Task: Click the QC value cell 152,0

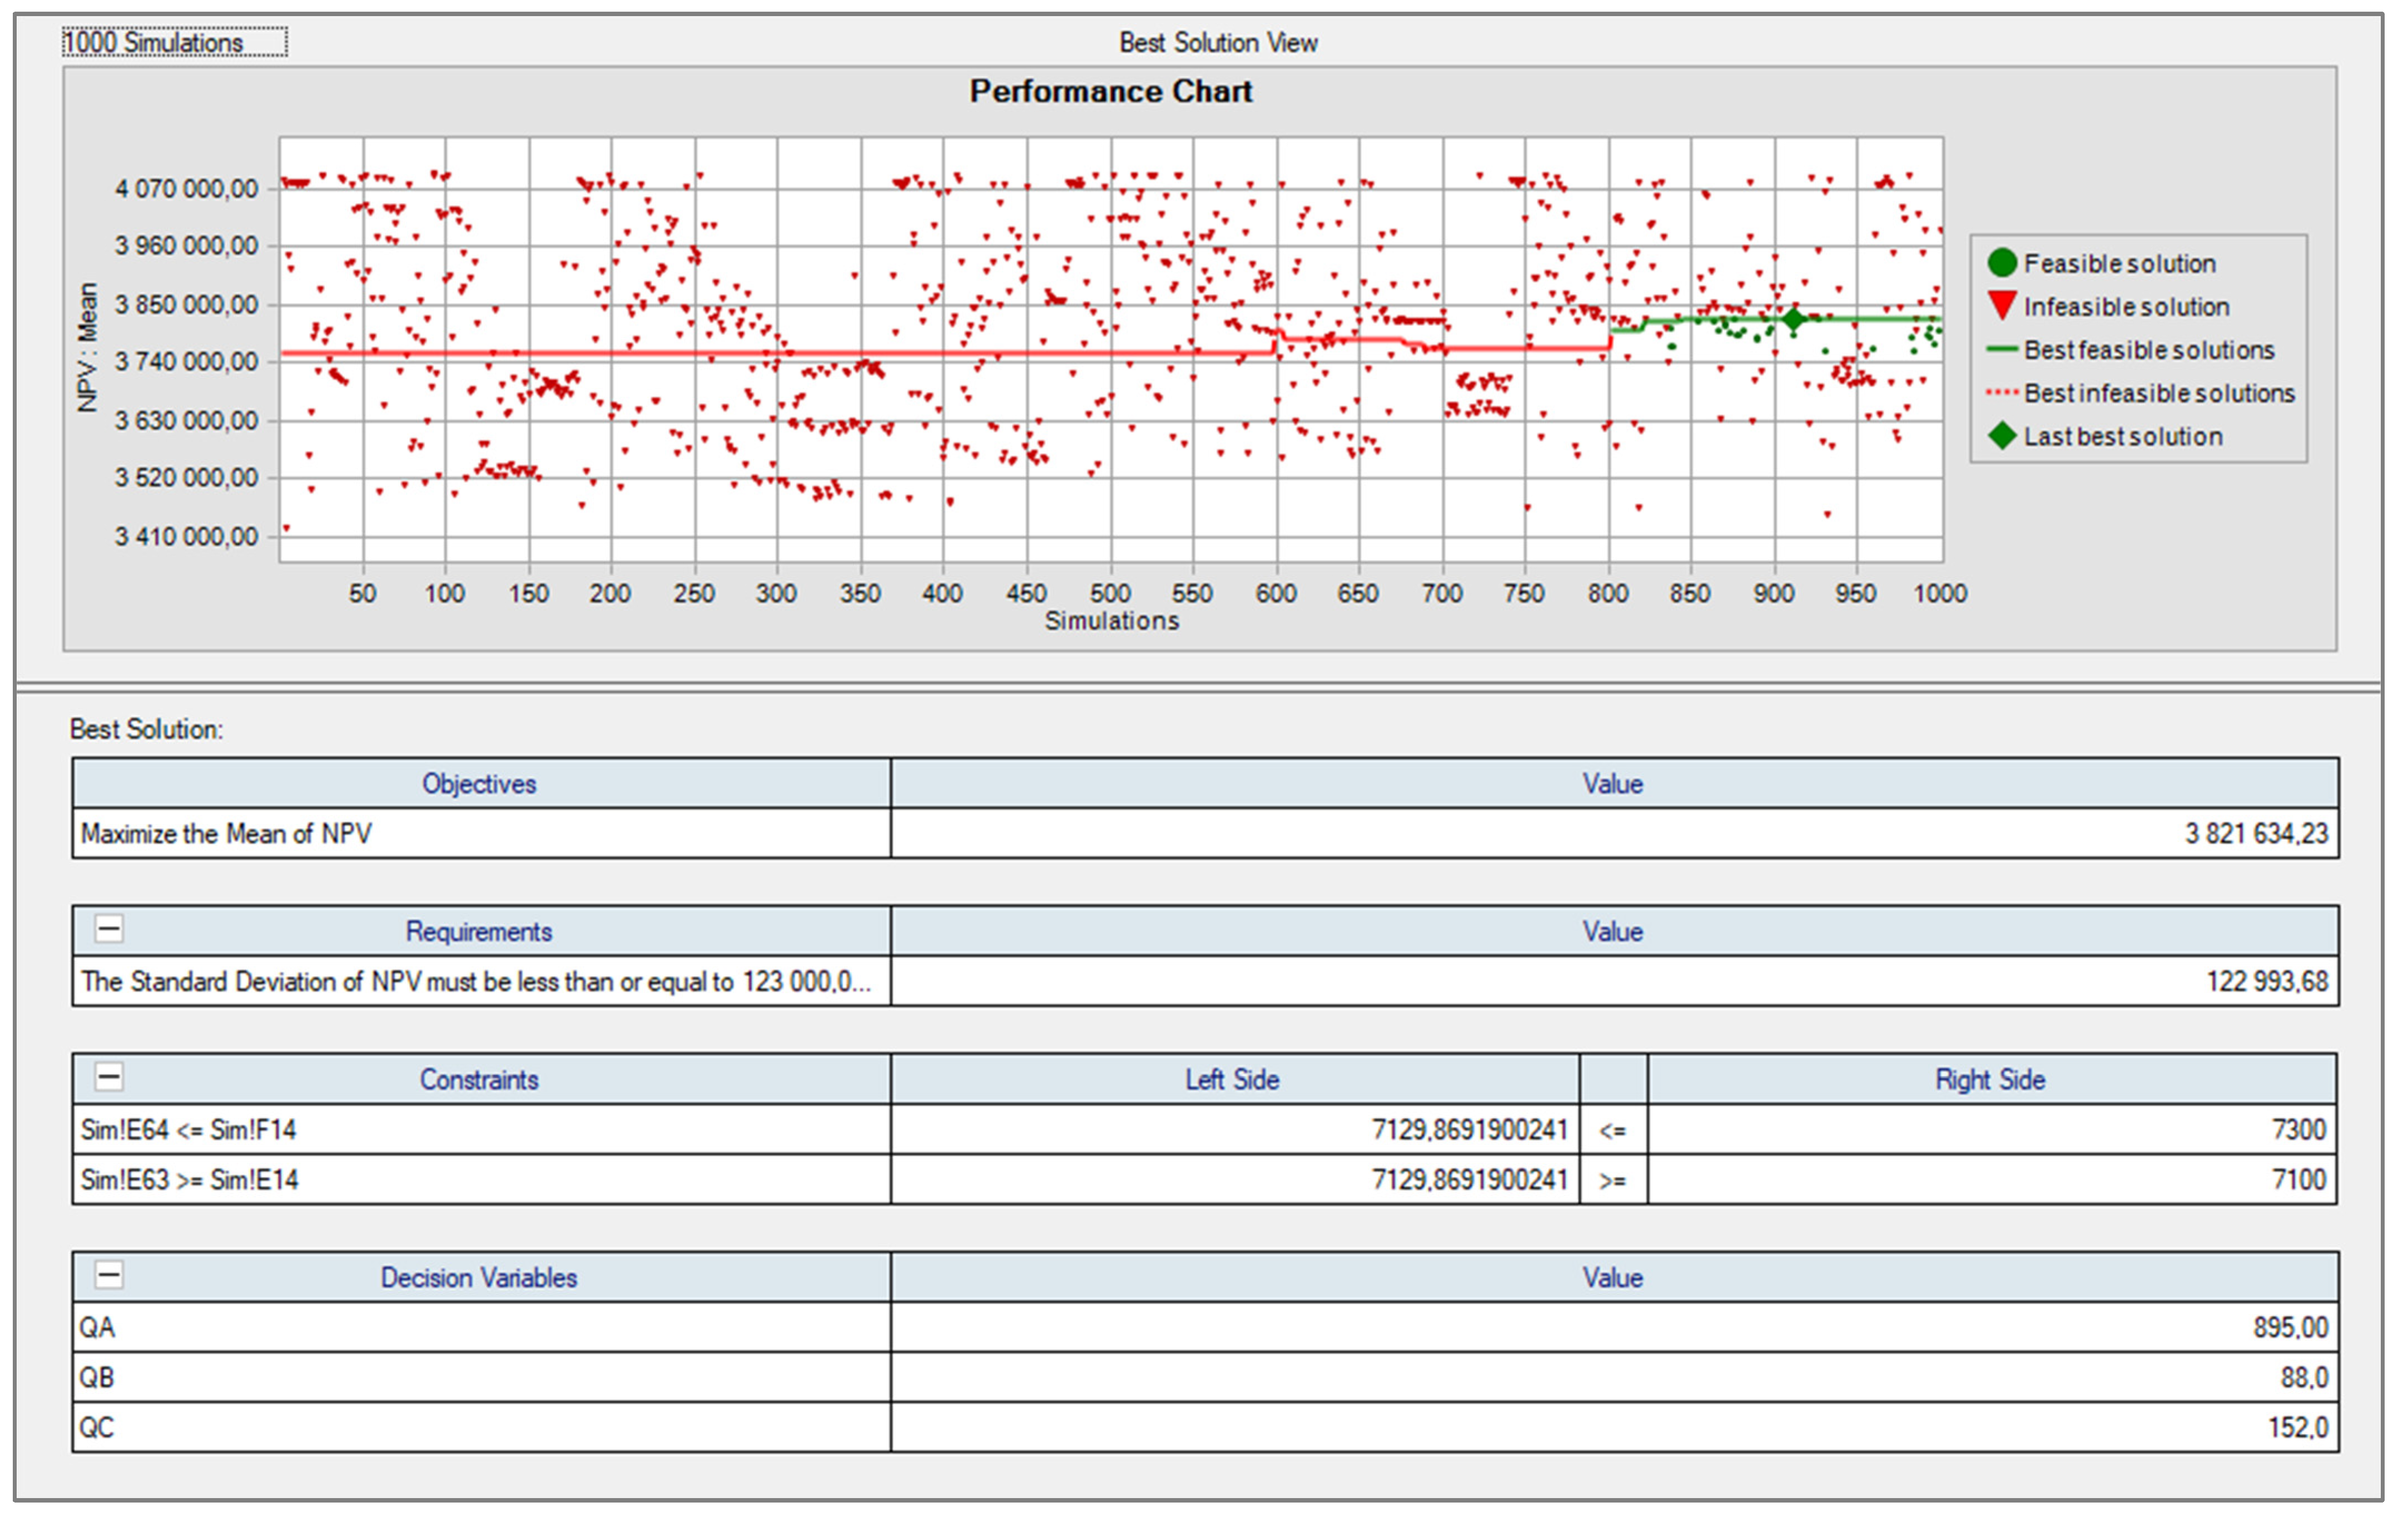Action: tap(2297, 1428)
